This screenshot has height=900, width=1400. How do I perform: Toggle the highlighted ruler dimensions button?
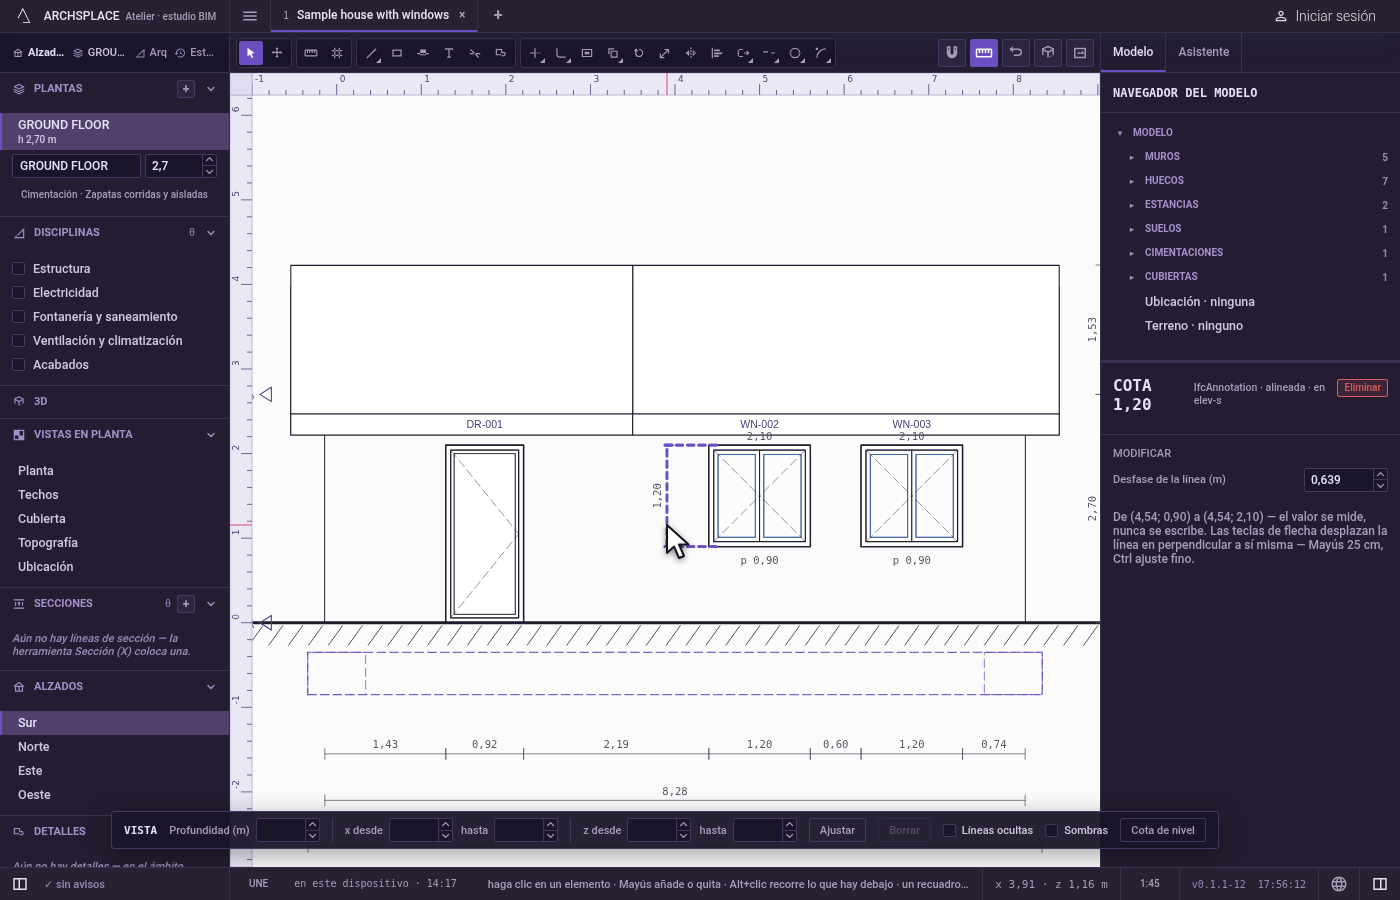pos(984,52)
